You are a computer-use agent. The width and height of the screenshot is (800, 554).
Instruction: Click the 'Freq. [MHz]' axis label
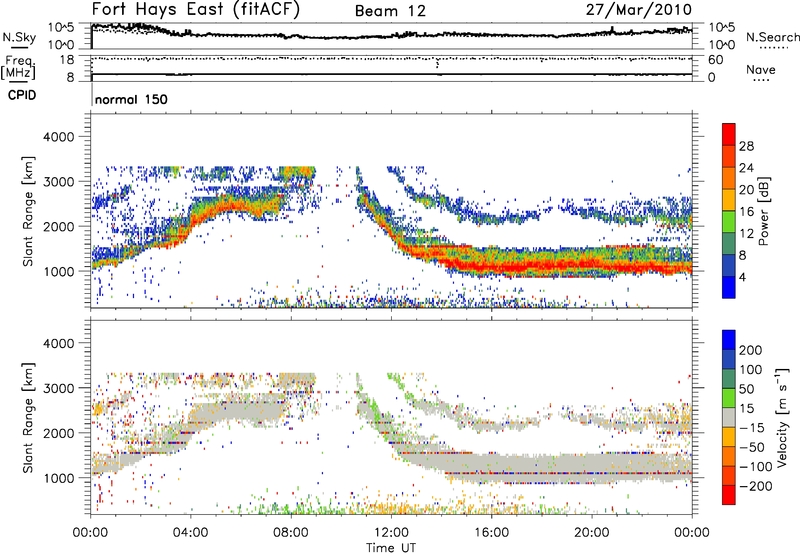tap(18, 67)
